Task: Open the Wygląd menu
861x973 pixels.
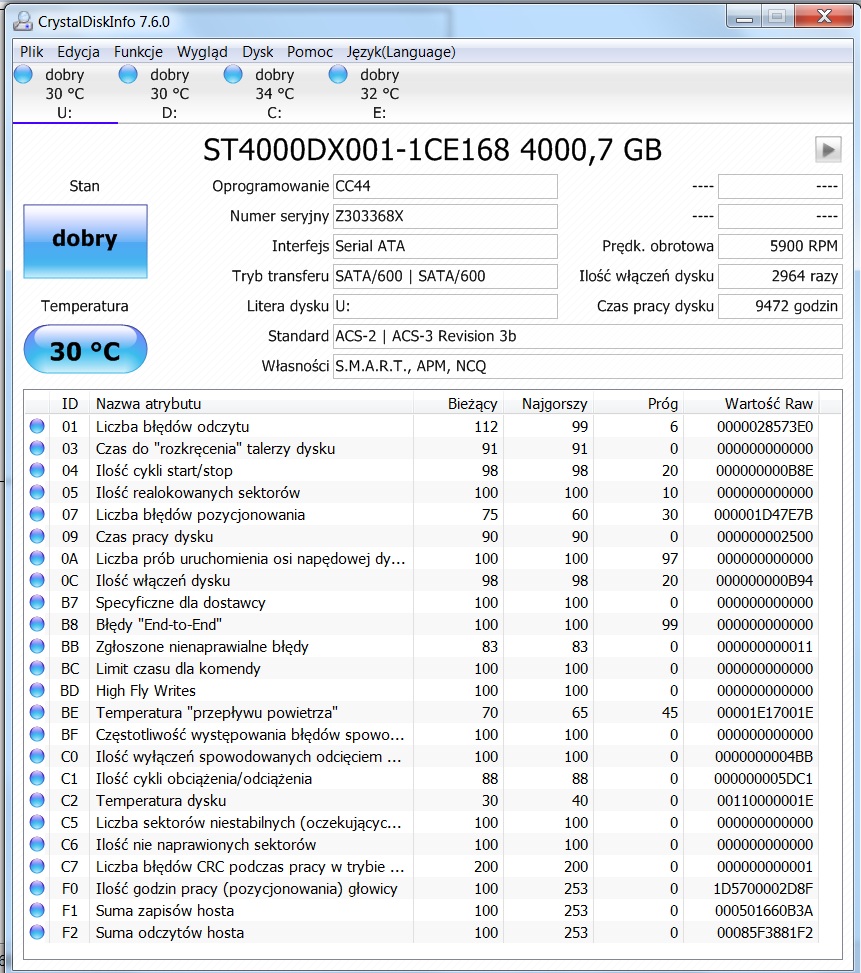Action: (x=202, y=52)
